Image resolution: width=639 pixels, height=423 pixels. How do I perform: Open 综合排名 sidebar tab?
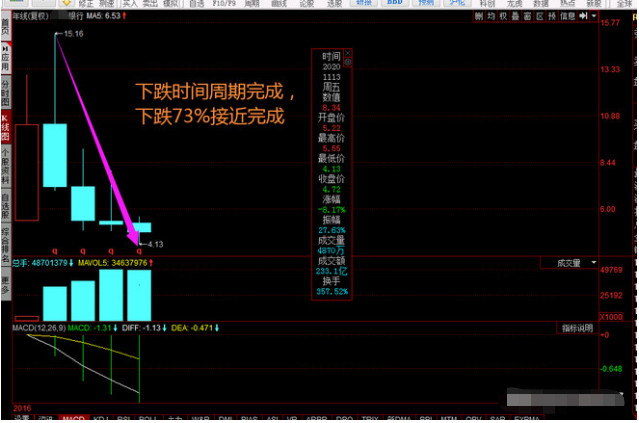[5, 245]
